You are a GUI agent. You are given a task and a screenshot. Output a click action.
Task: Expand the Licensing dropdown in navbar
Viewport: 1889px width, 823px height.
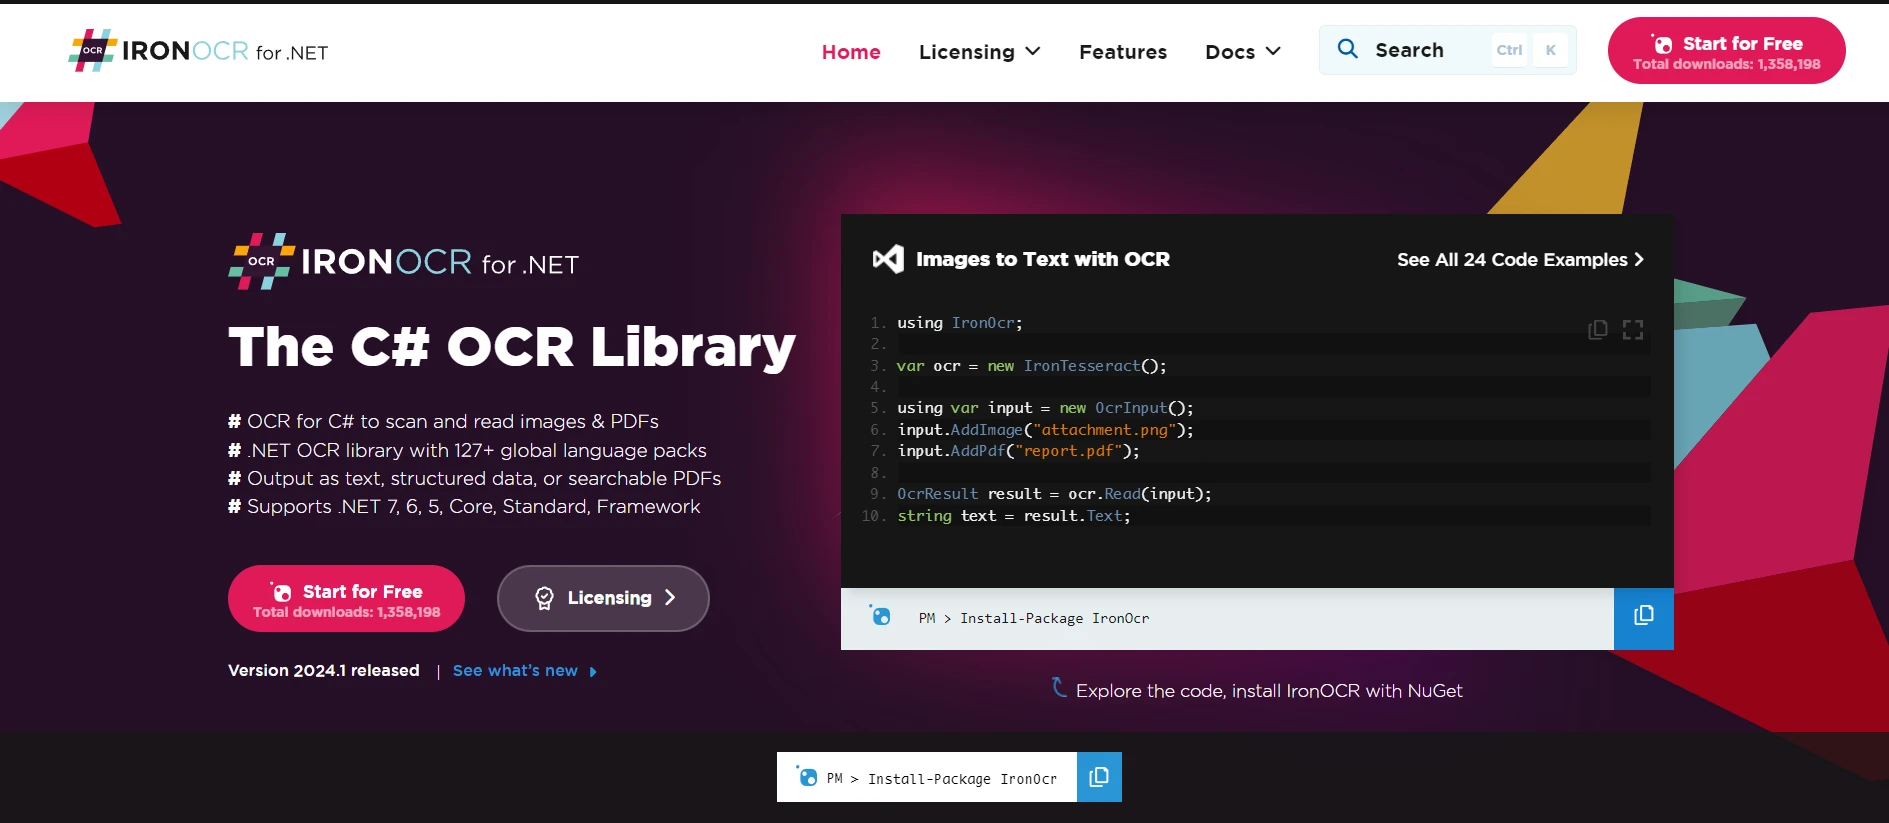coord(979,52)
